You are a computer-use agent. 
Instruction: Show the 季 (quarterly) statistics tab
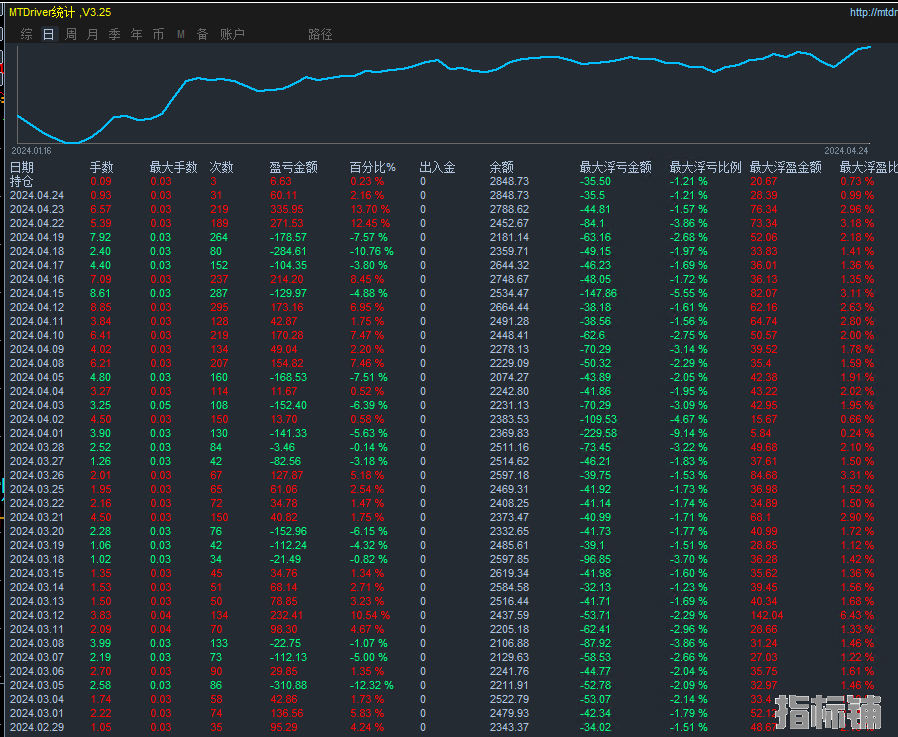(x=115, y=34)
